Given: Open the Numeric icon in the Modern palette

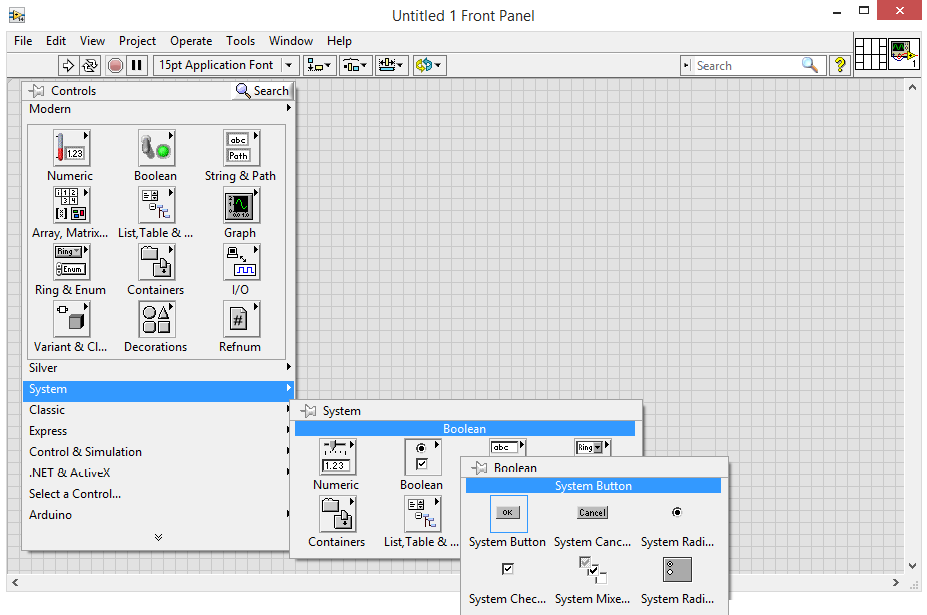Looking at the screenshot, I should click(71, 148).
